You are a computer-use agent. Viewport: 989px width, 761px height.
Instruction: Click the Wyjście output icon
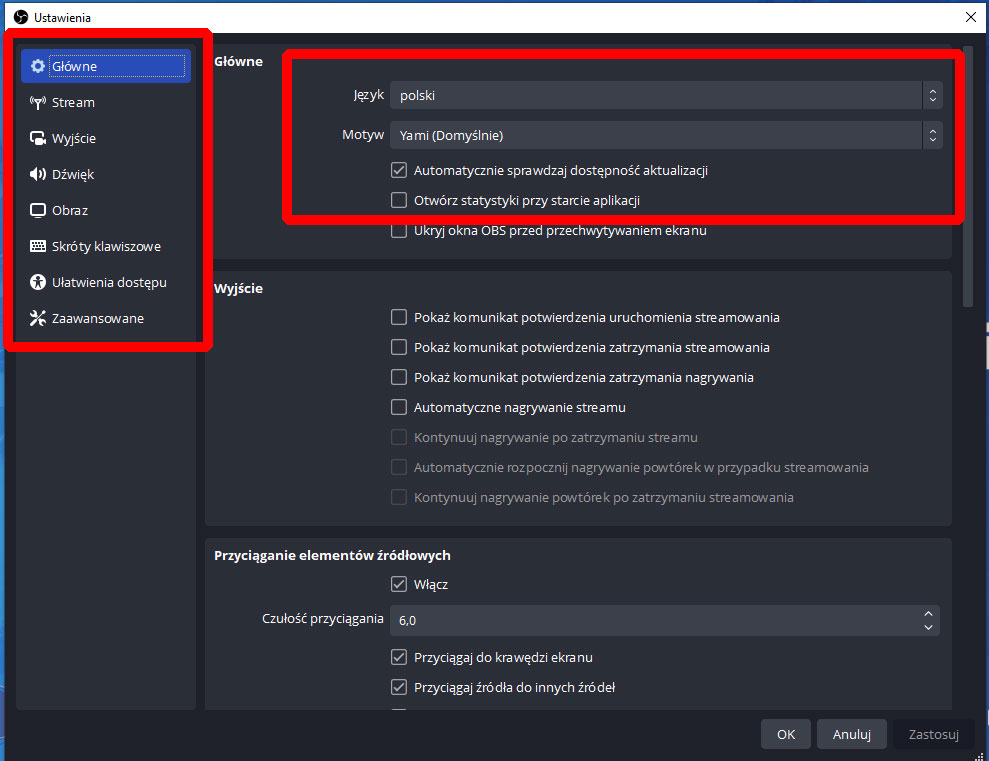(x=38, y=139)
